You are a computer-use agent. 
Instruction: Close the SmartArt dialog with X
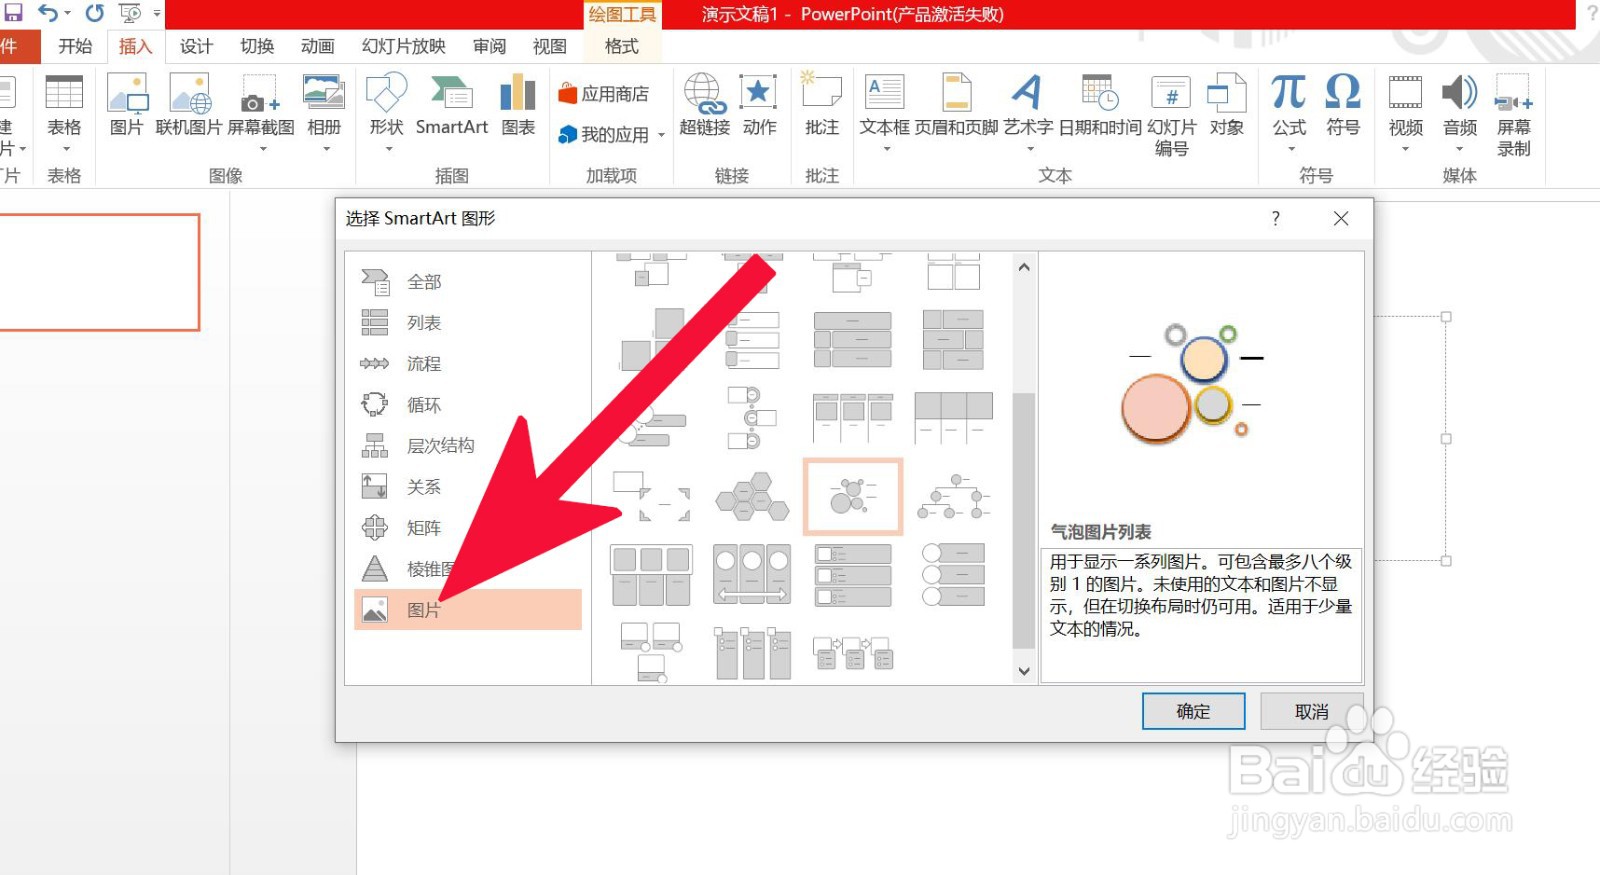pos(1341,218)
